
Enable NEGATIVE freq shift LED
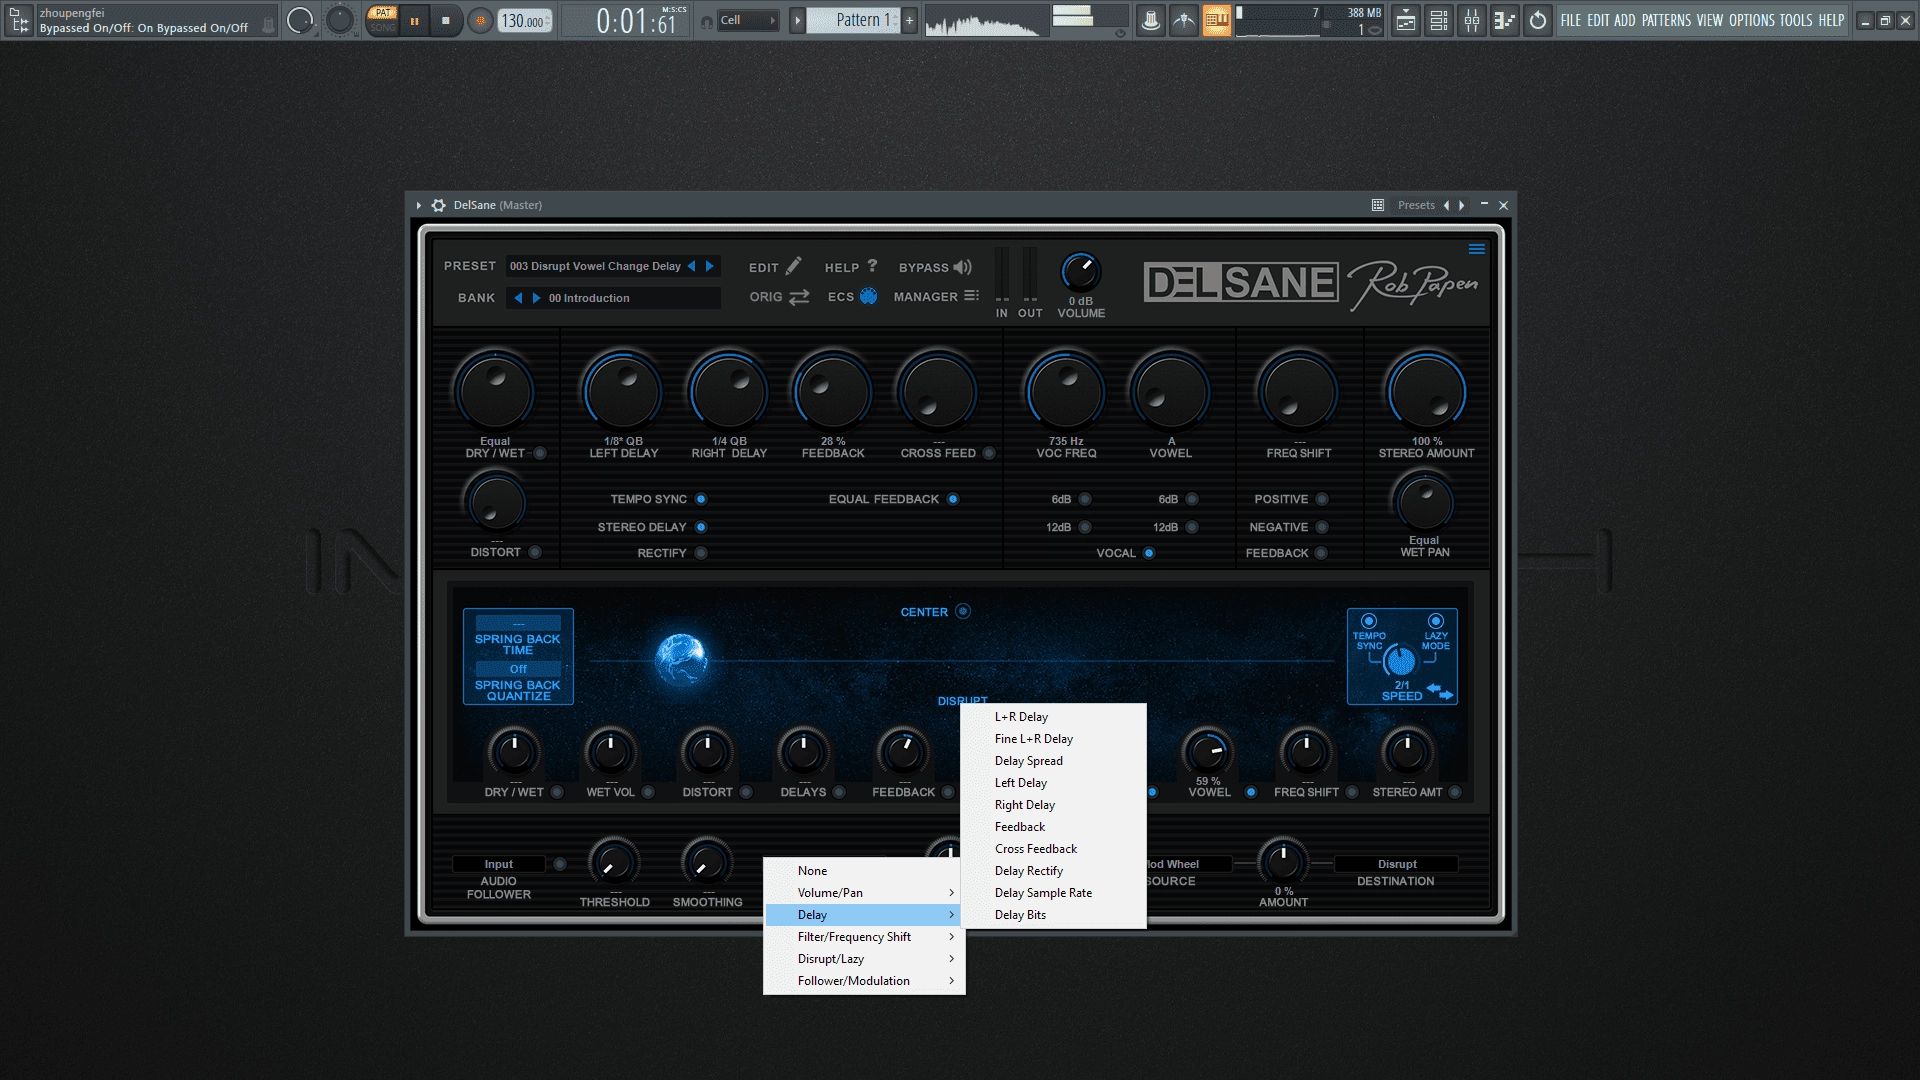point(1322,527)
